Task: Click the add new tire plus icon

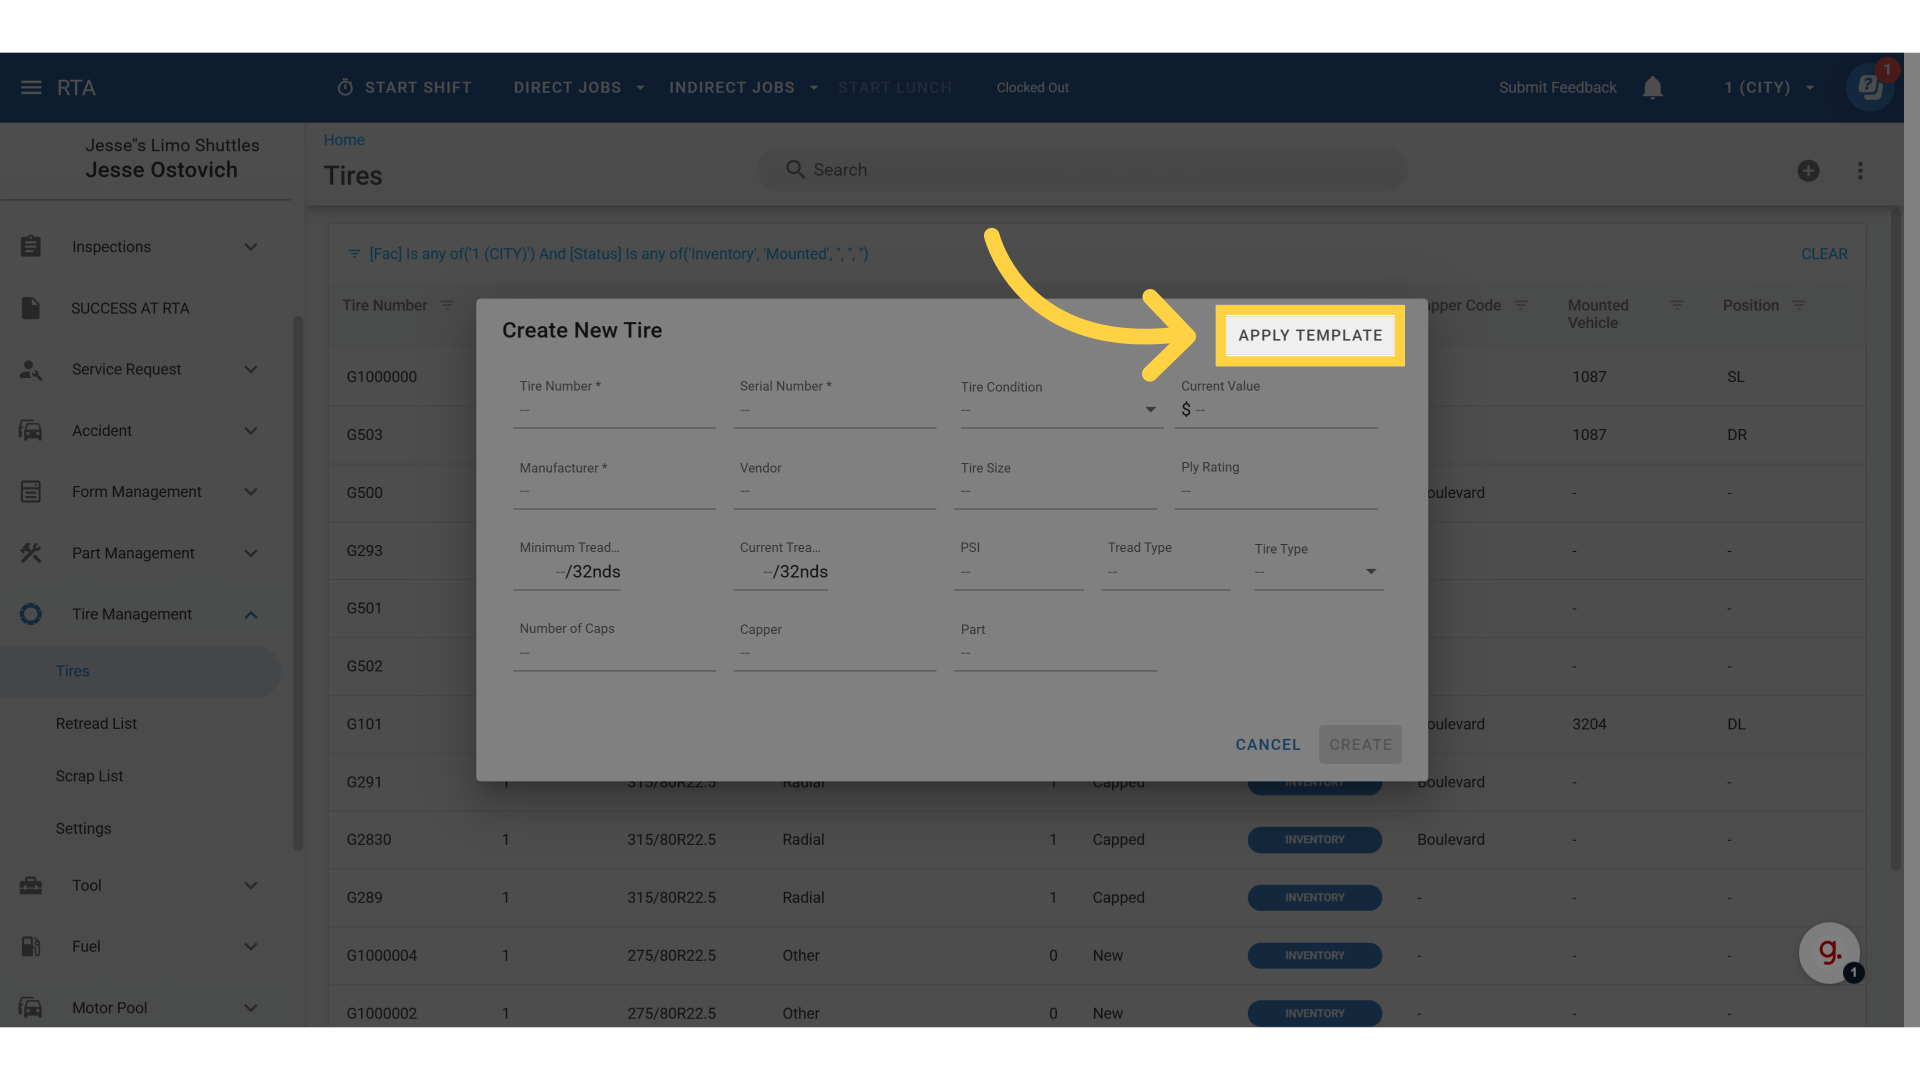Action: (x=1808, y=171)
